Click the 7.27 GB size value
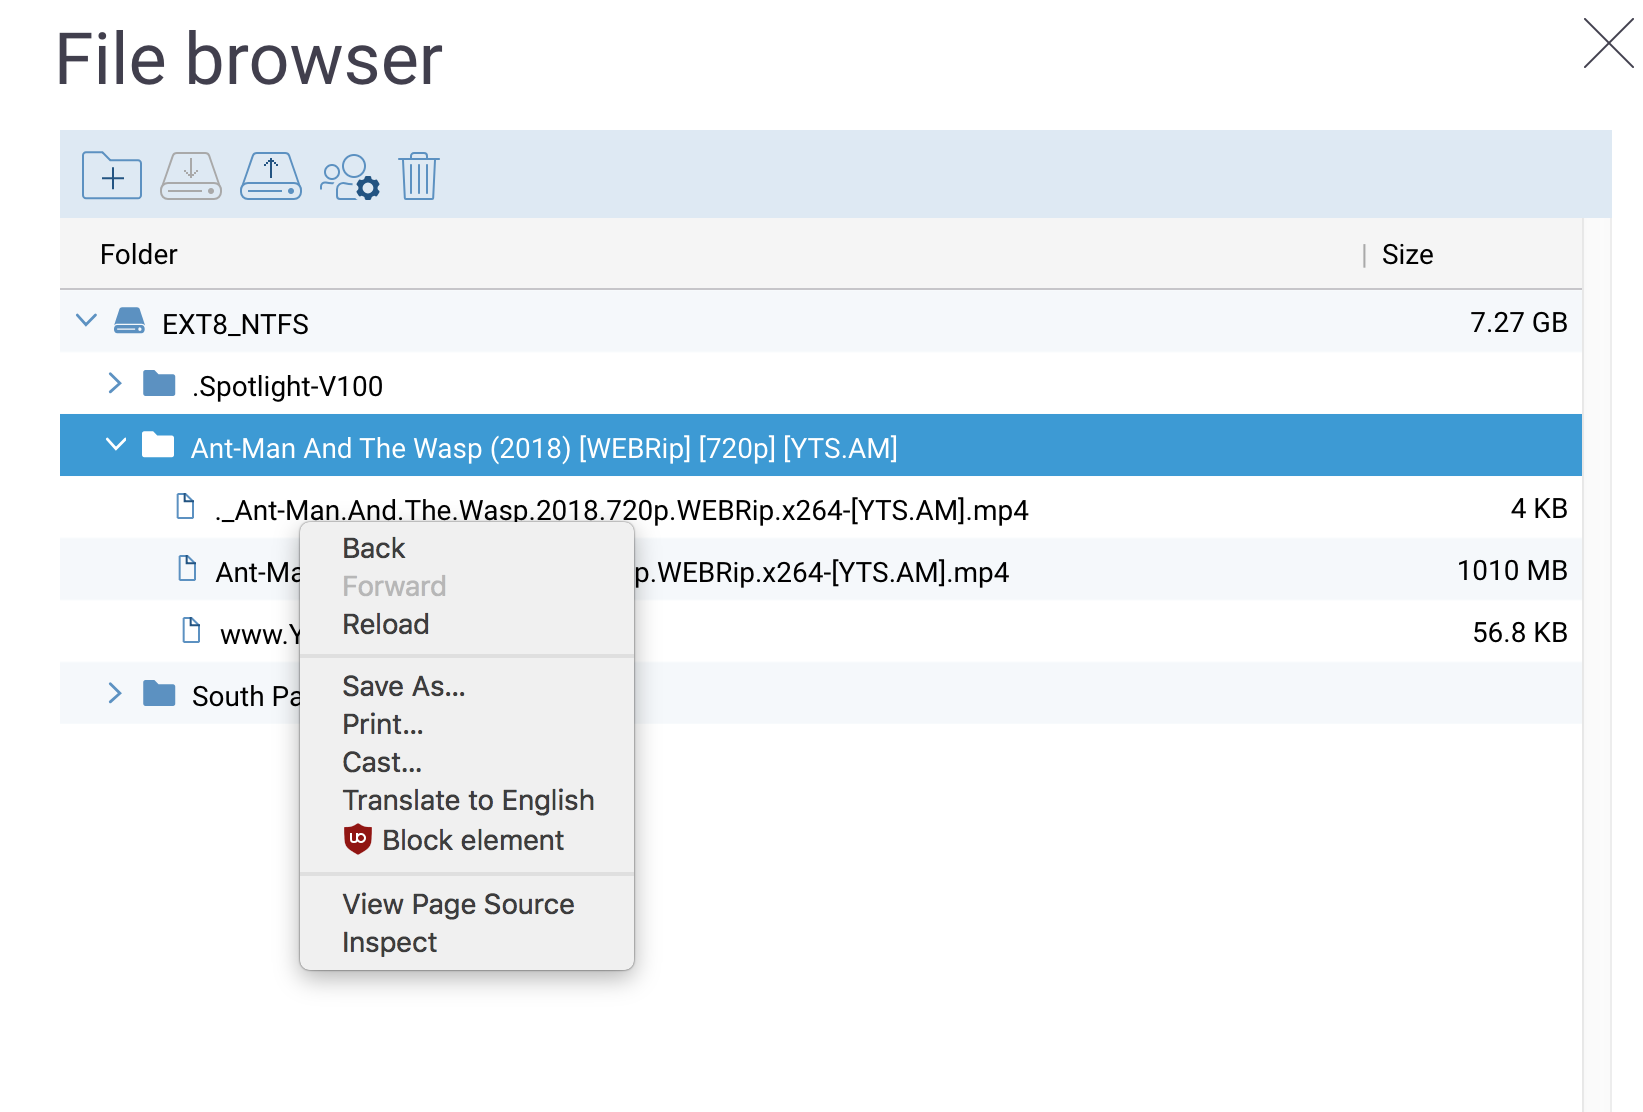The image size is (1643, 1112). 1518,322
